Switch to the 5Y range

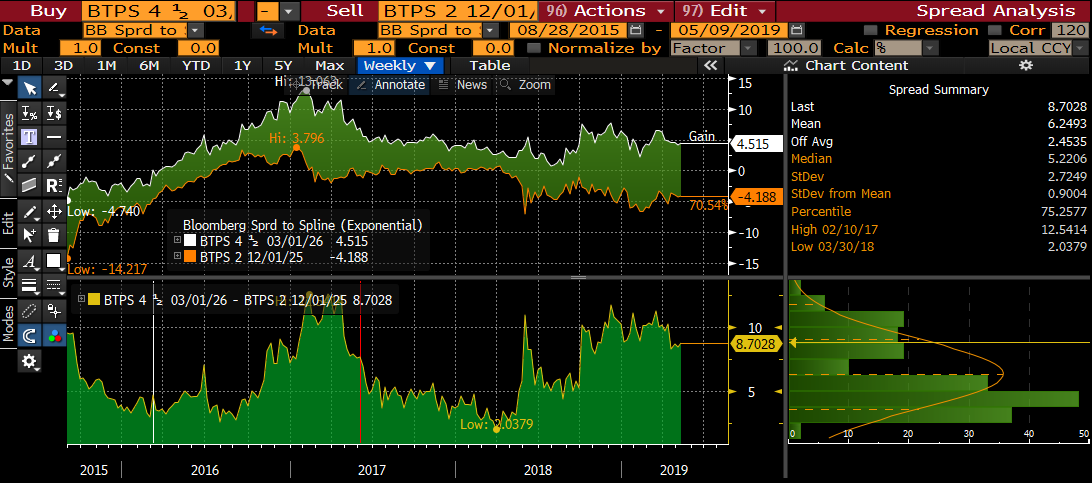[x=283, y=65]
